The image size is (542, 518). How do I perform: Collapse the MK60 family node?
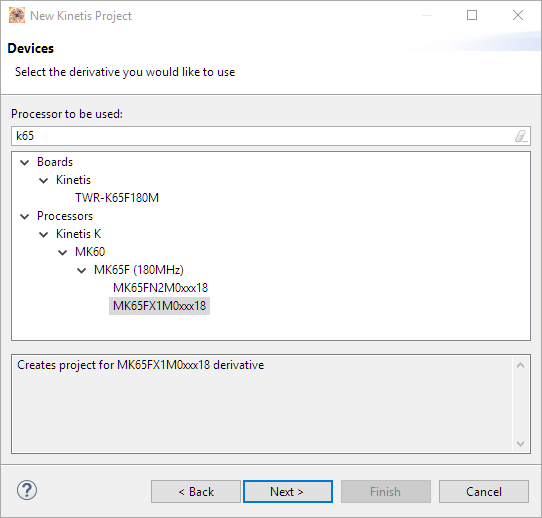tap(63, 252)
